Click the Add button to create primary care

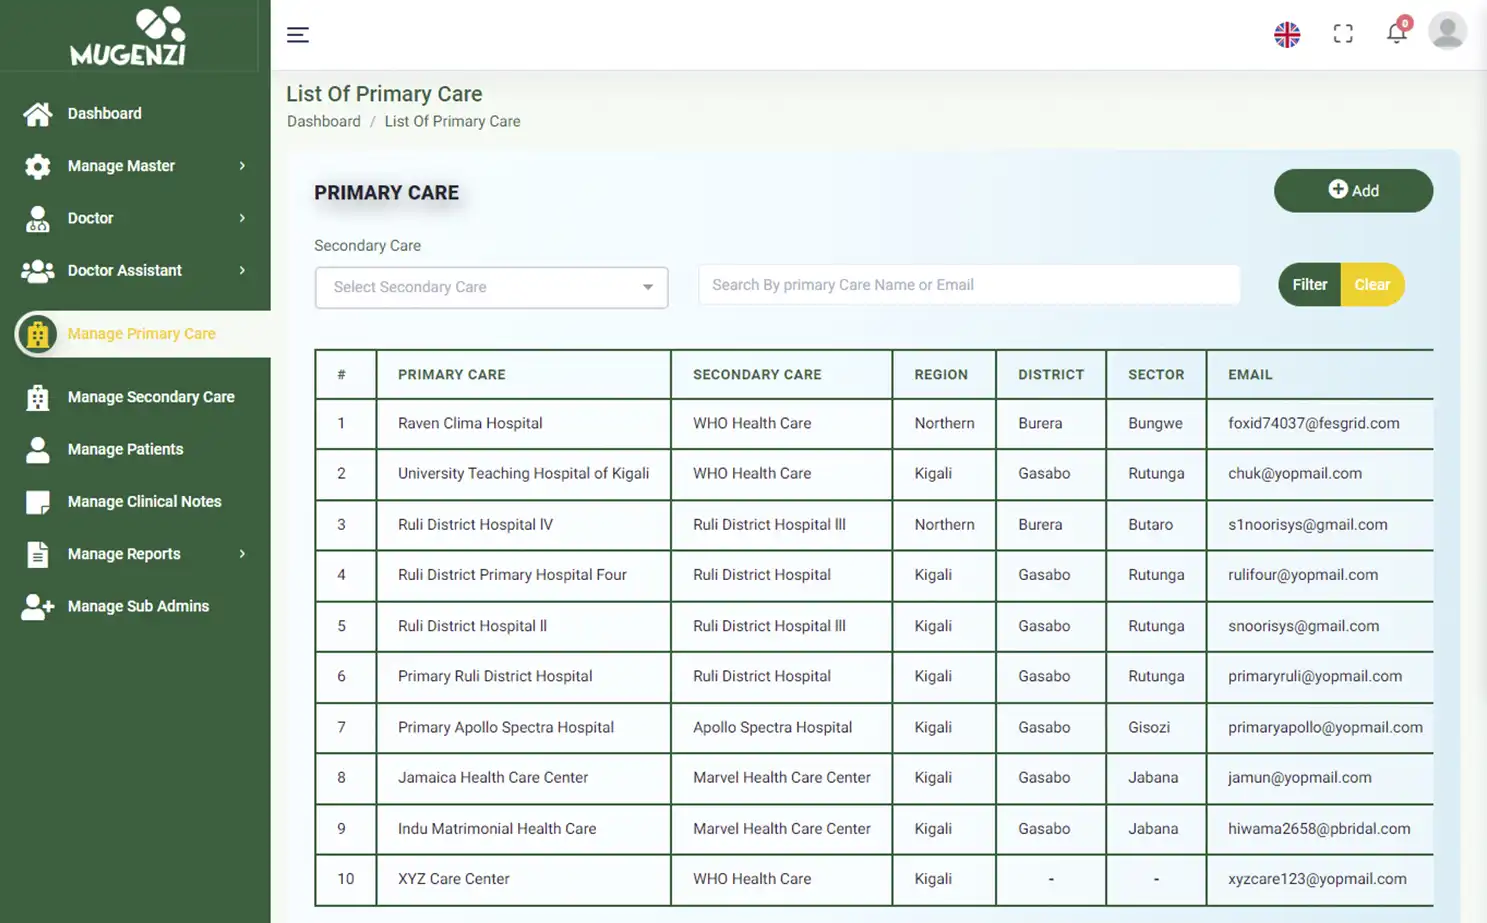click(1353, 190)
